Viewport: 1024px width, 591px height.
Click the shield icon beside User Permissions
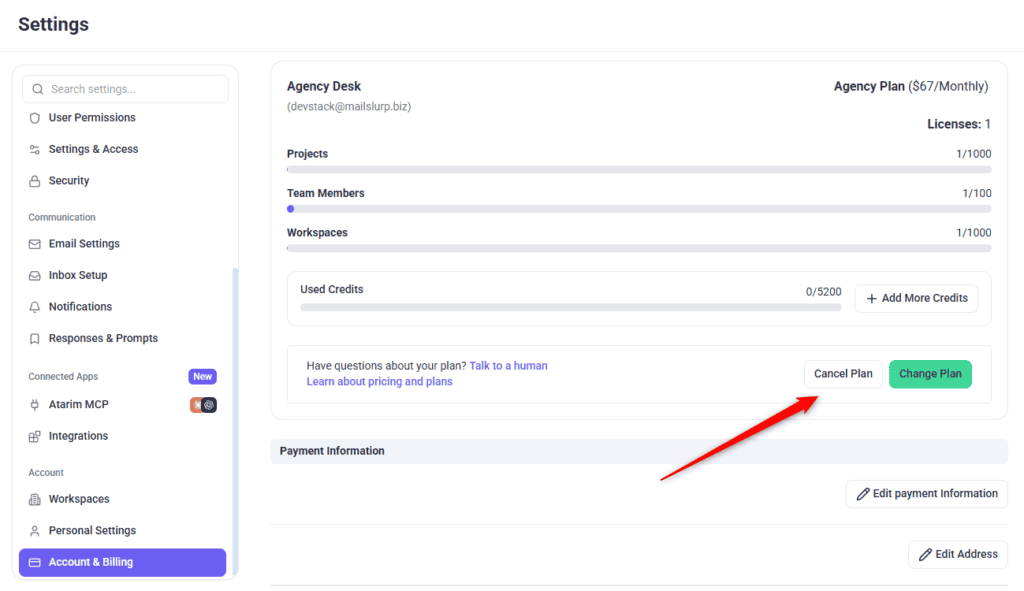coord(35,118)
